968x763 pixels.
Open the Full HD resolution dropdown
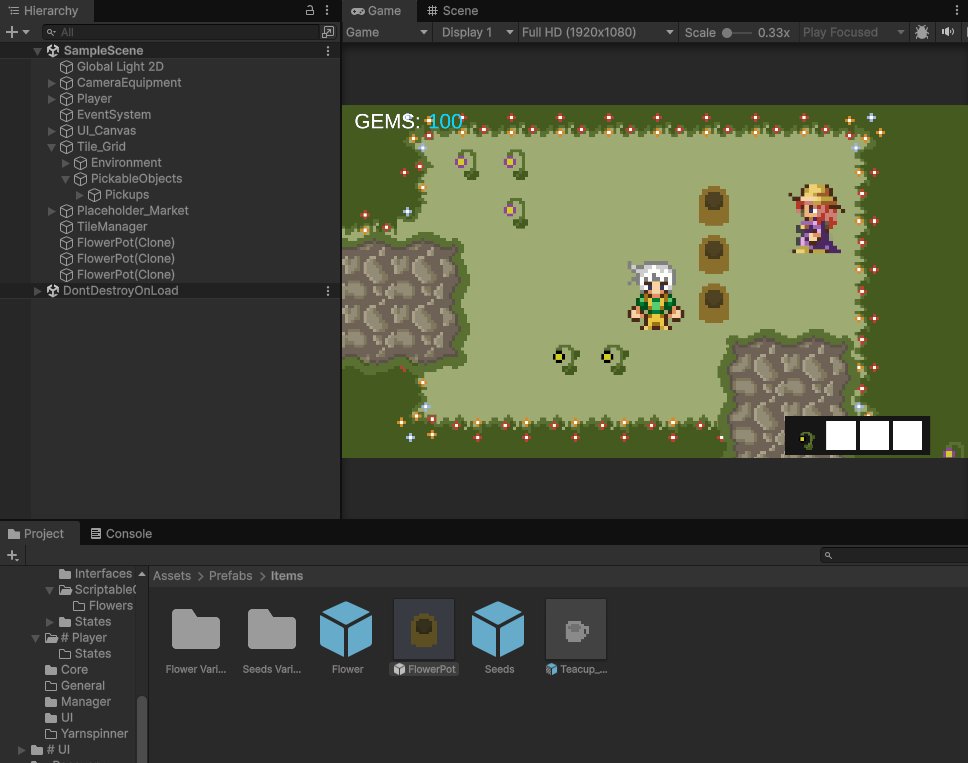(x=597, y=32)
